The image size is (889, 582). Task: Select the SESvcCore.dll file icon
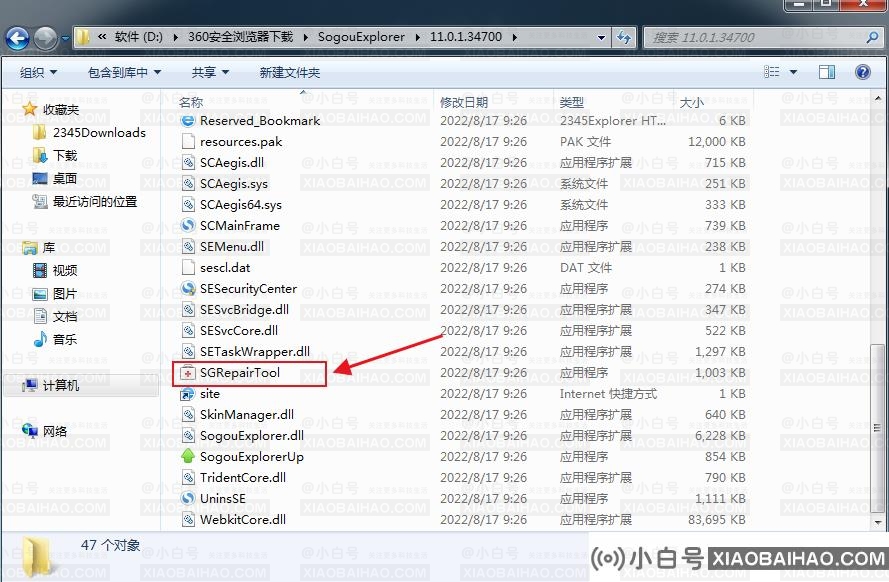(188, 330)
